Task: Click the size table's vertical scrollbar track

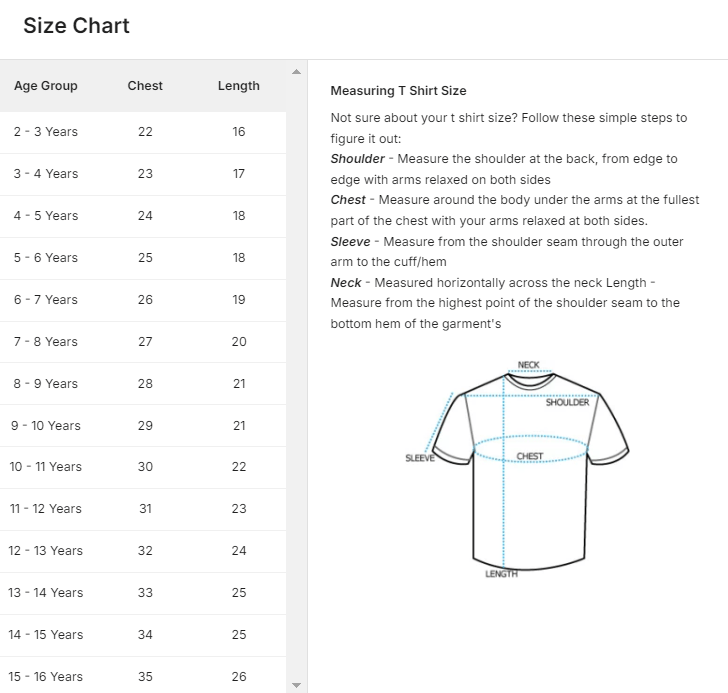Action: click(x=295, y=380)
